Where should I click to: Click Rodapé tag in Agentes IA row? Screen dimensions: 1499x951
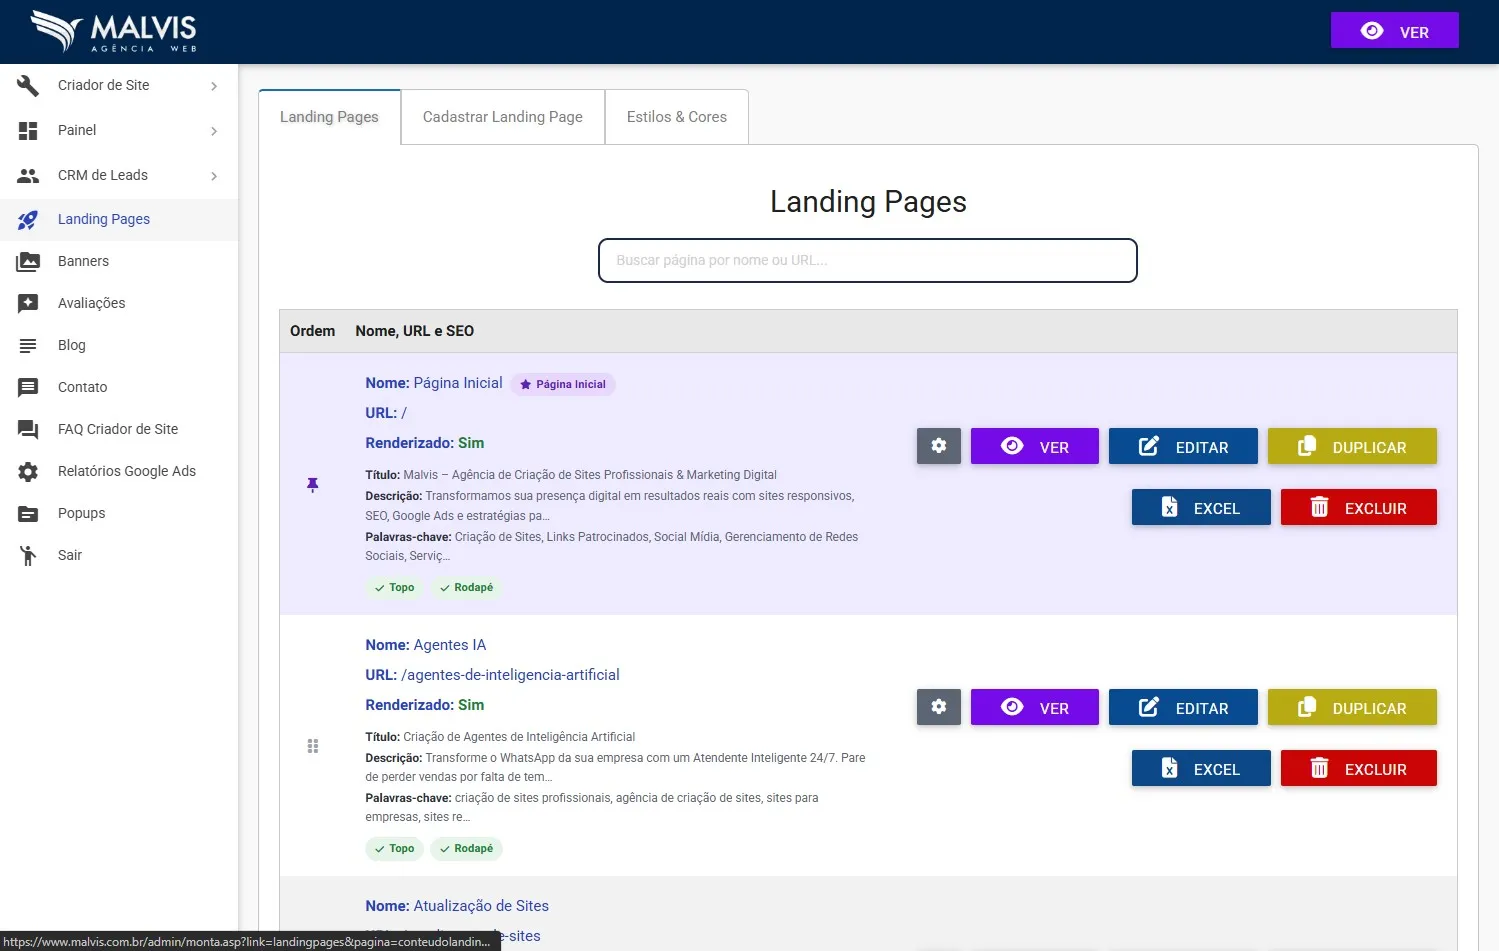click(466, 849)
